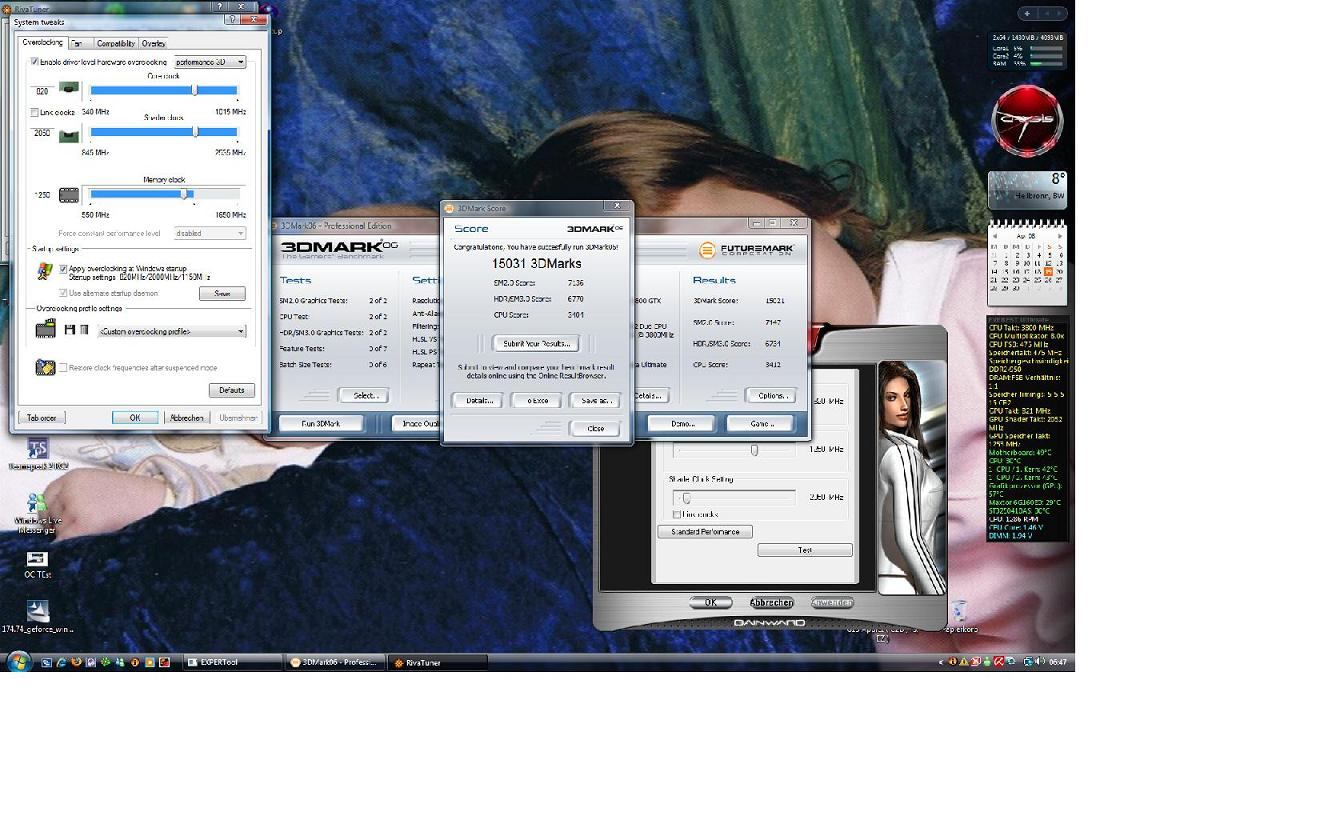The height and width of the screenshot is (840, 1344).
Task: Switch to RivaTuner taskbar button
Action: [x=438, y=662]
